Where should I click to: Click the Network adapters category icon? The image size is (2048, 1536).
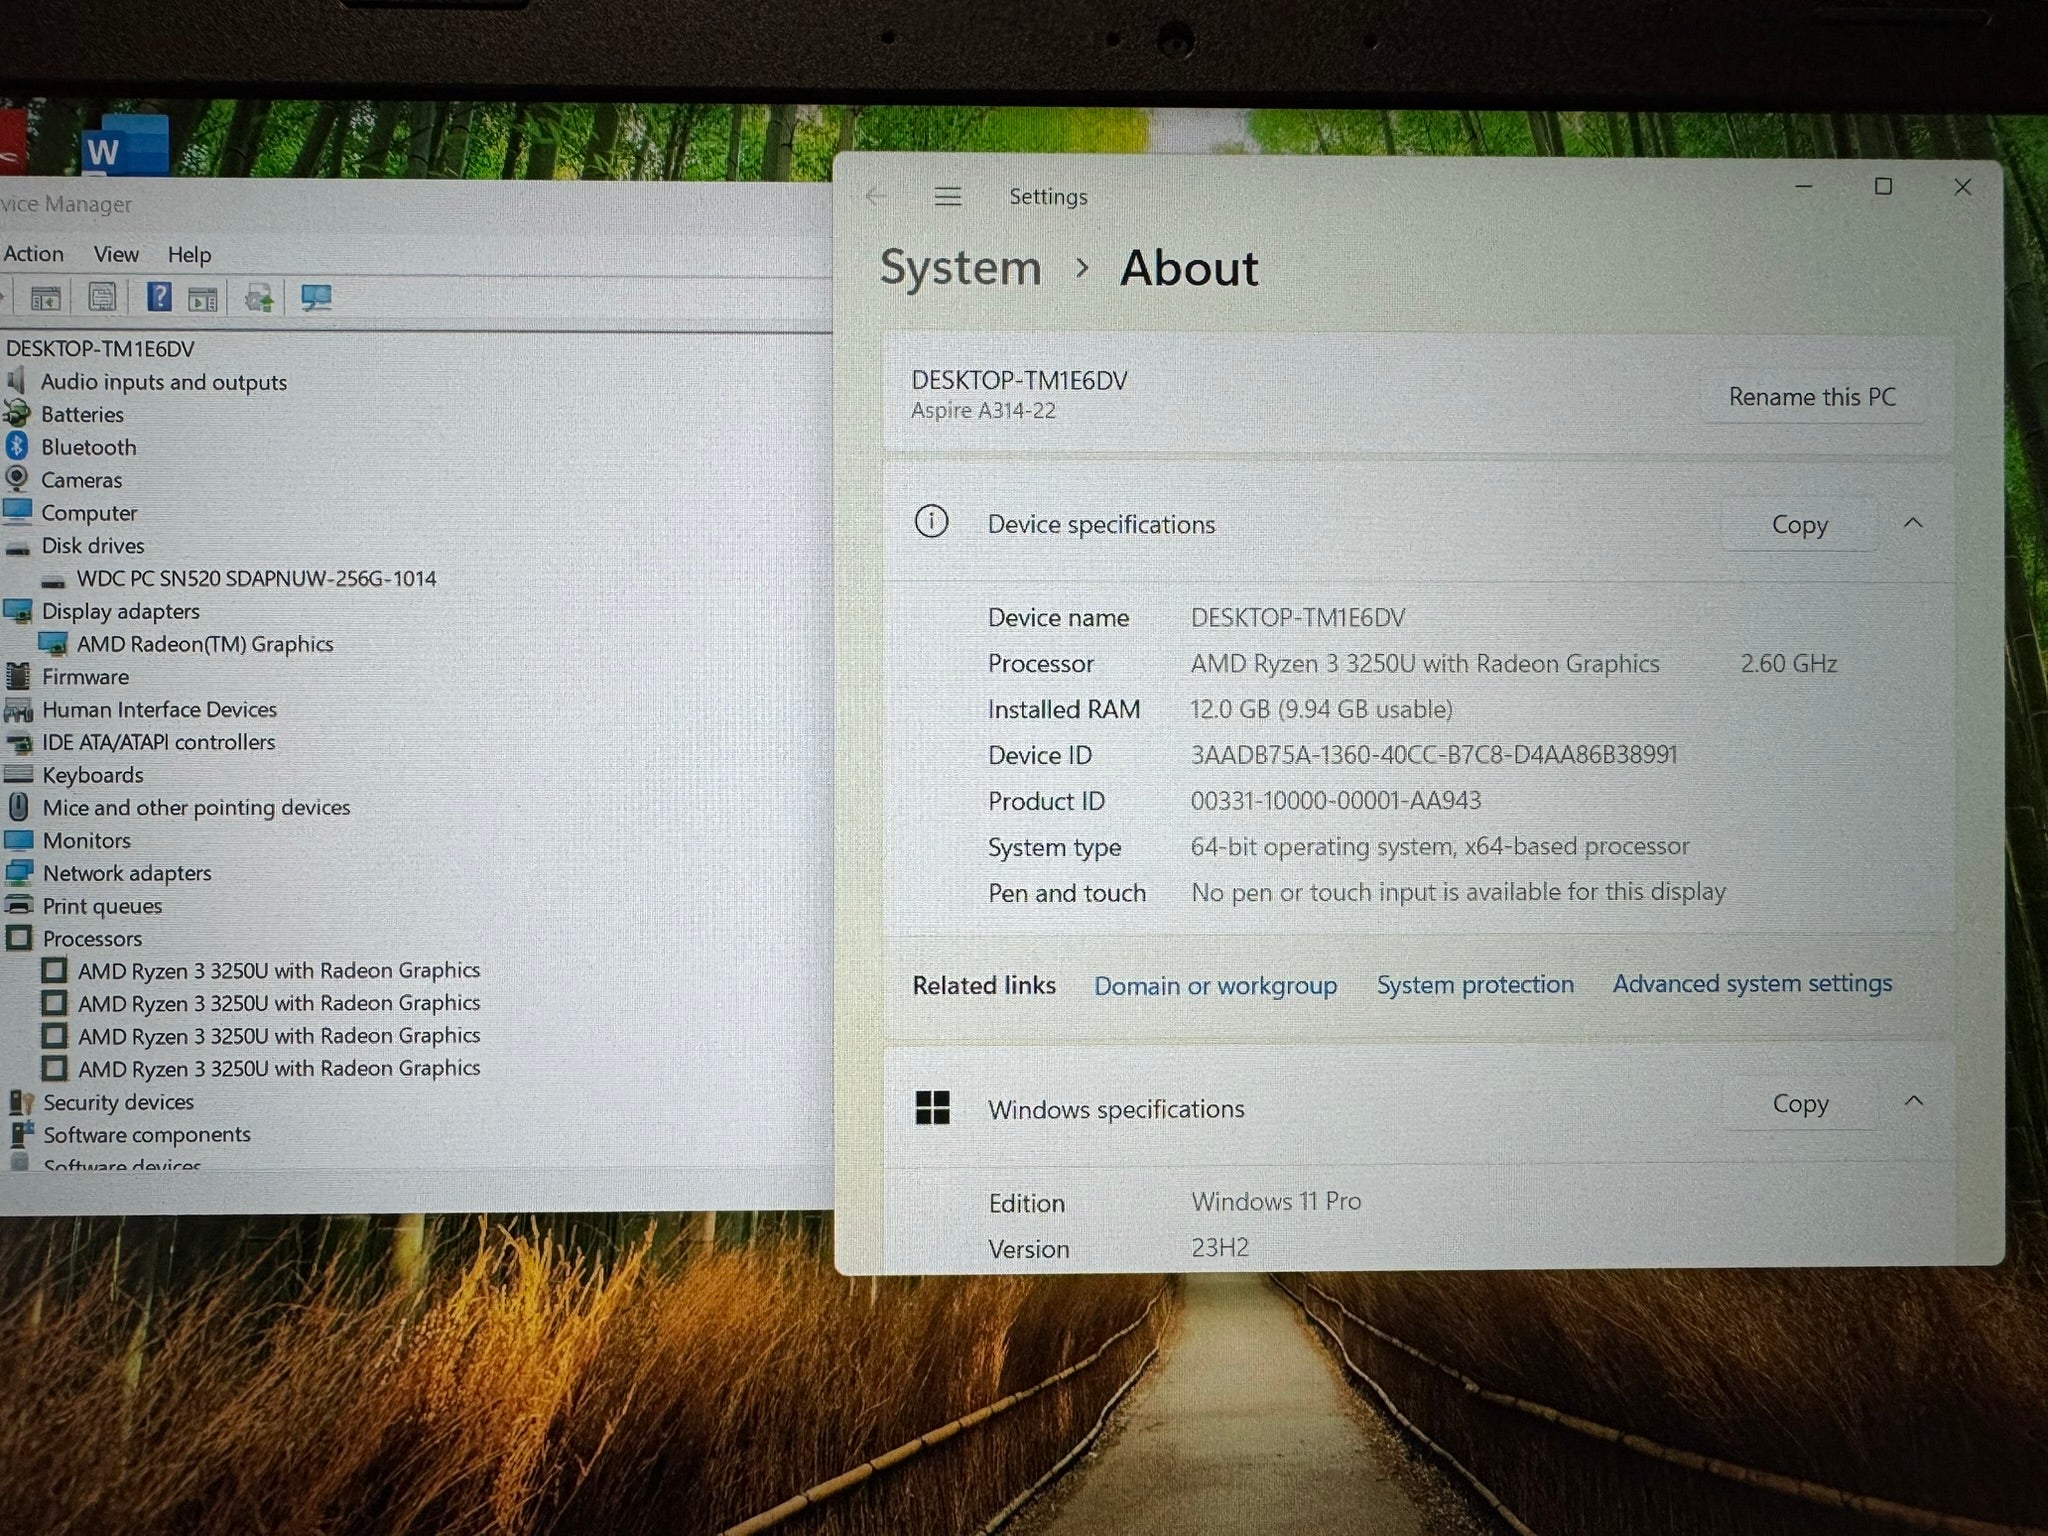19,873
